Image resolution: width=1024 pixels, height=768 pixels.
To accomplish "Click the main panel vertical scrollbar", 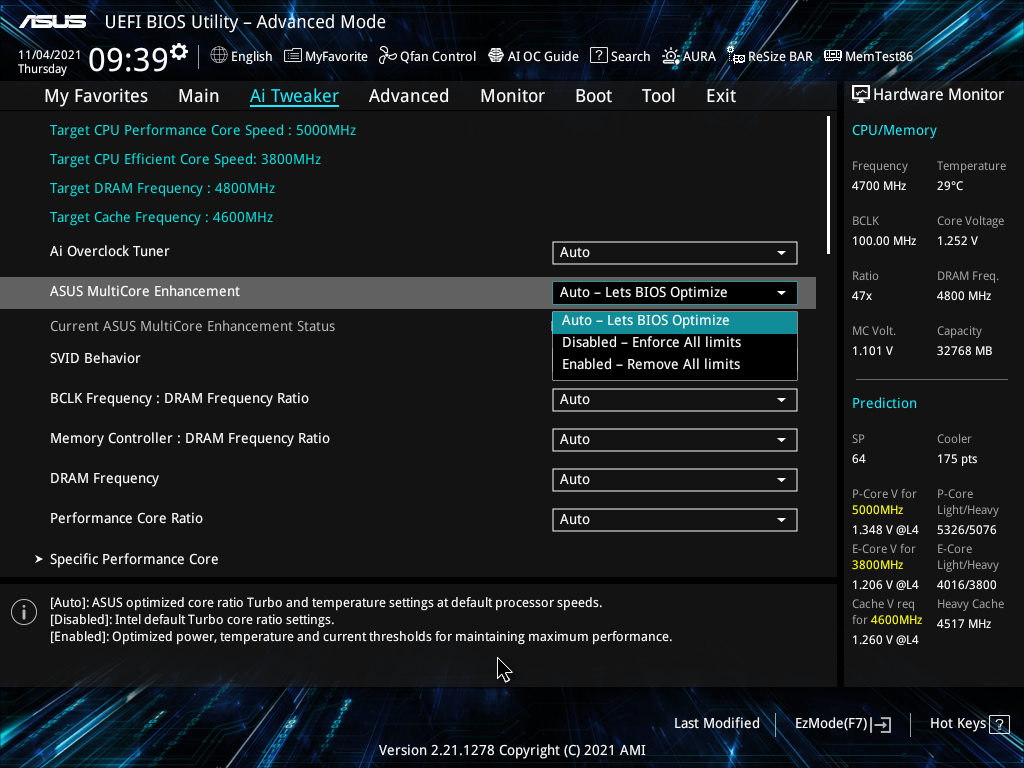I will (828, 185).
